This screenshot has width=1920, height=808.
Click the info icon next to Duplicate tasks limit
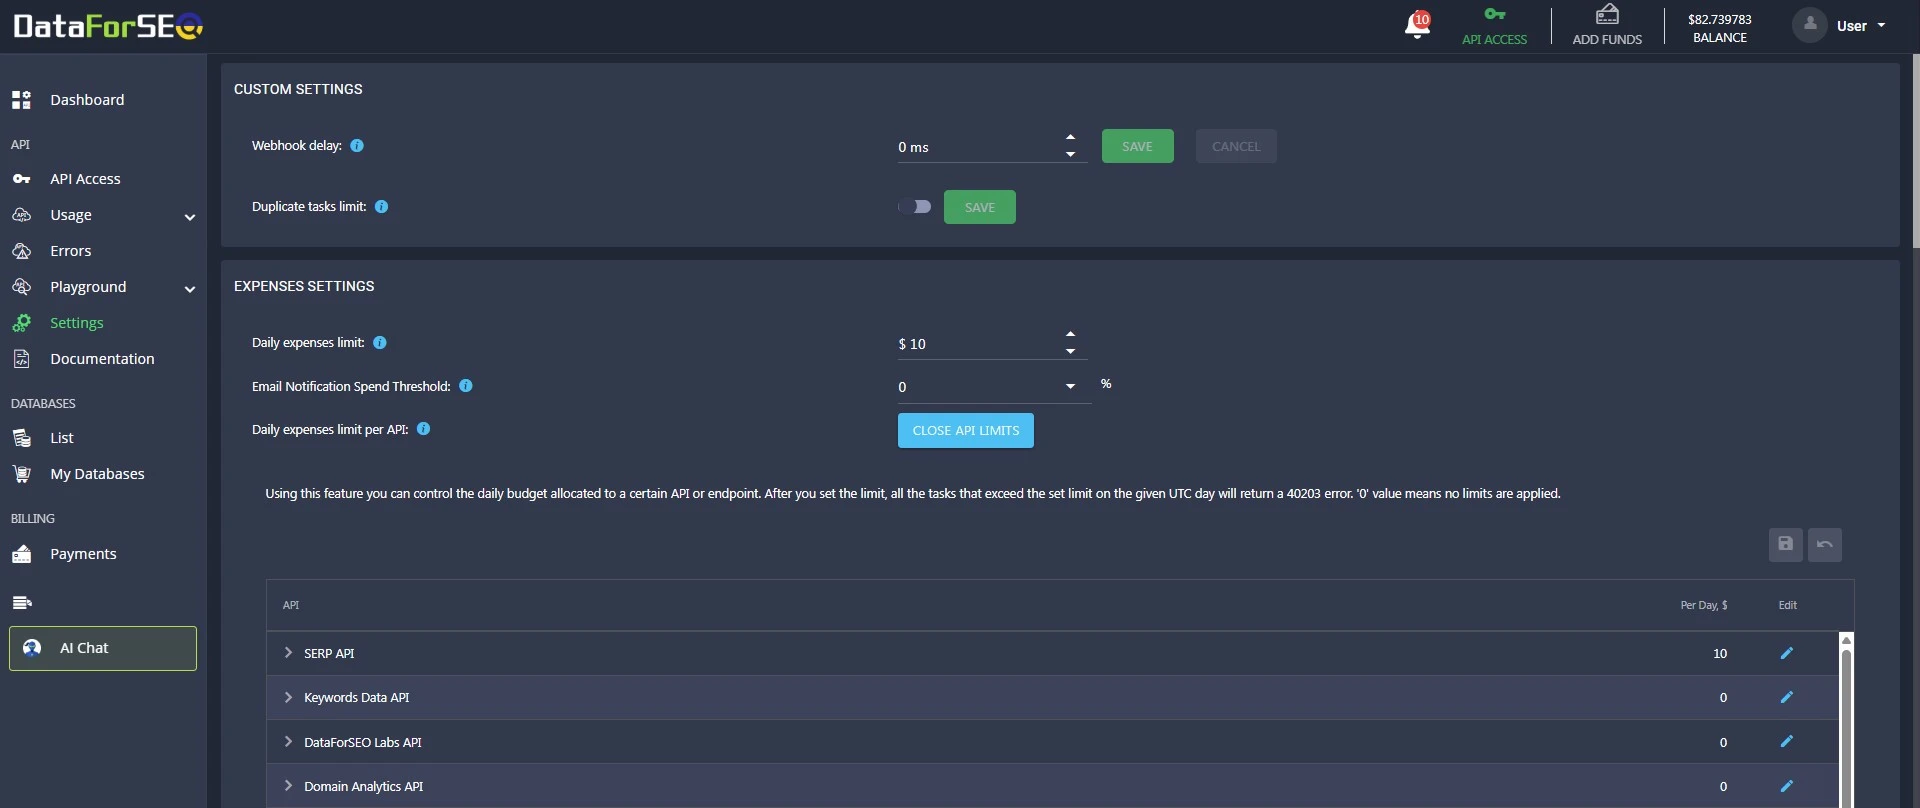pyautogui.click(x=381, y=207)
